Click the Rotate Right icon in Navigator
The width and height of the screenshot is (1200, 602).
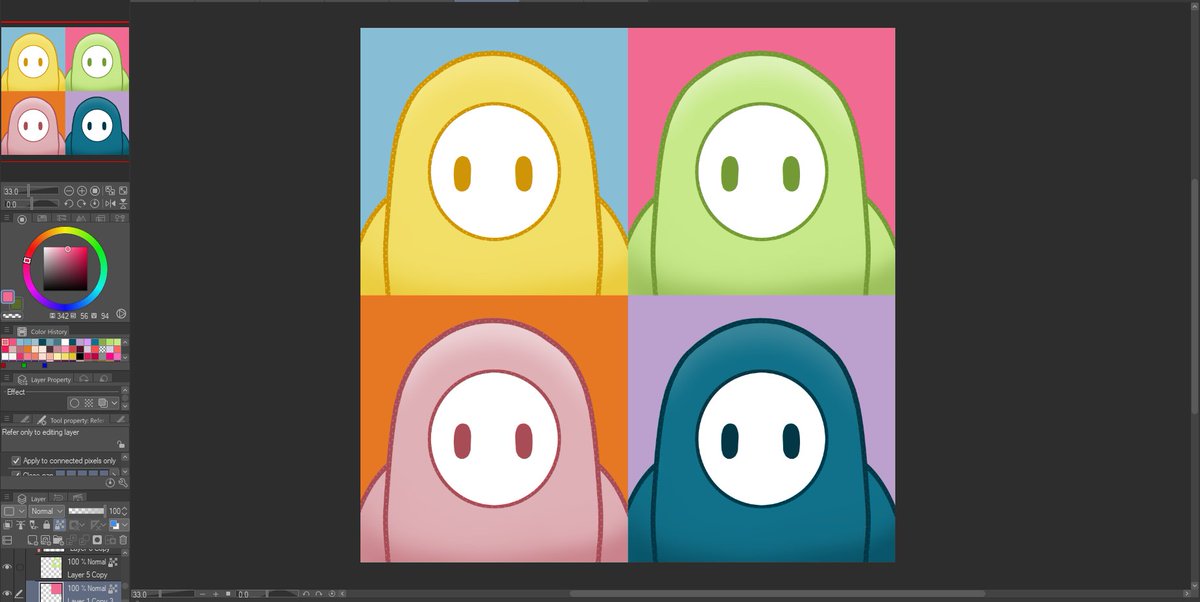click(82, 204)
